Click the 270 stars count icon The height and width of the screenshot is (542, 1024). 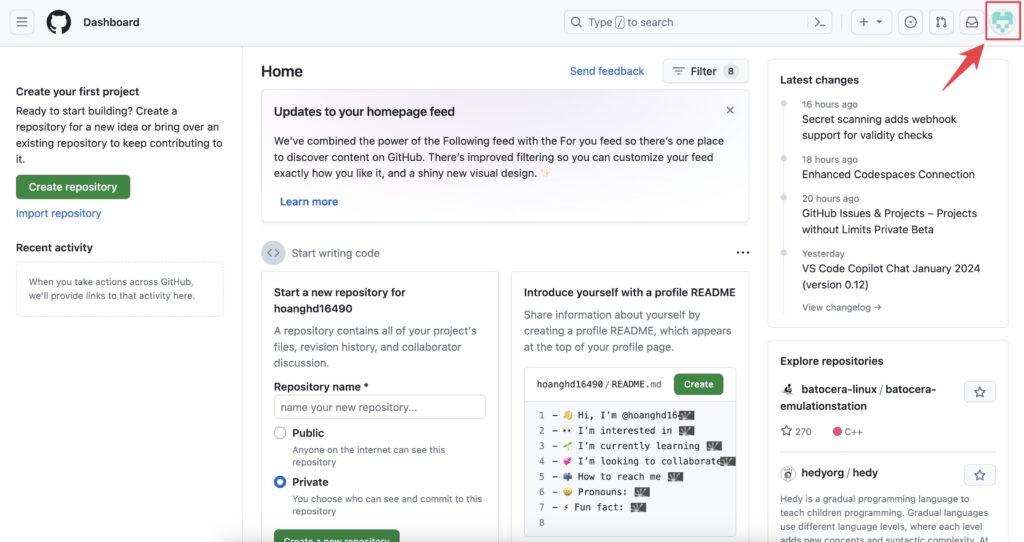tap(786, 431)
